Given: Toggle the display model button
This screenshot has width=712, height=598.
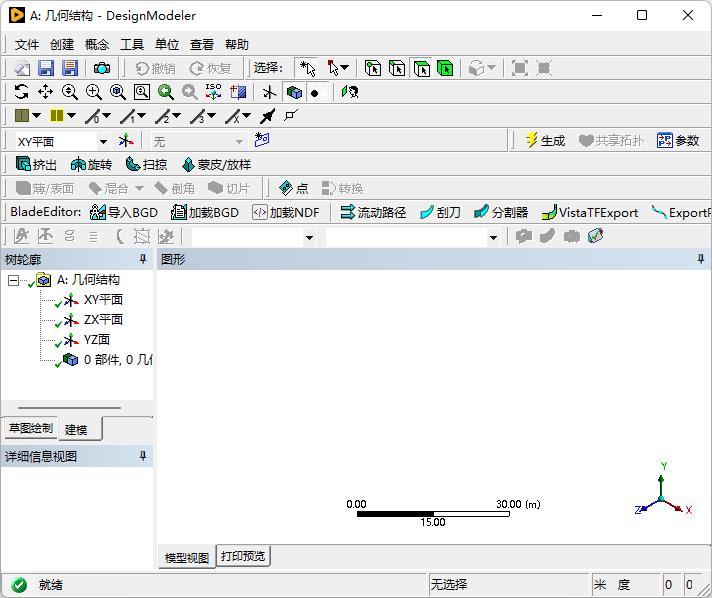Looking at the screenshot, I should tap(294, 92).
